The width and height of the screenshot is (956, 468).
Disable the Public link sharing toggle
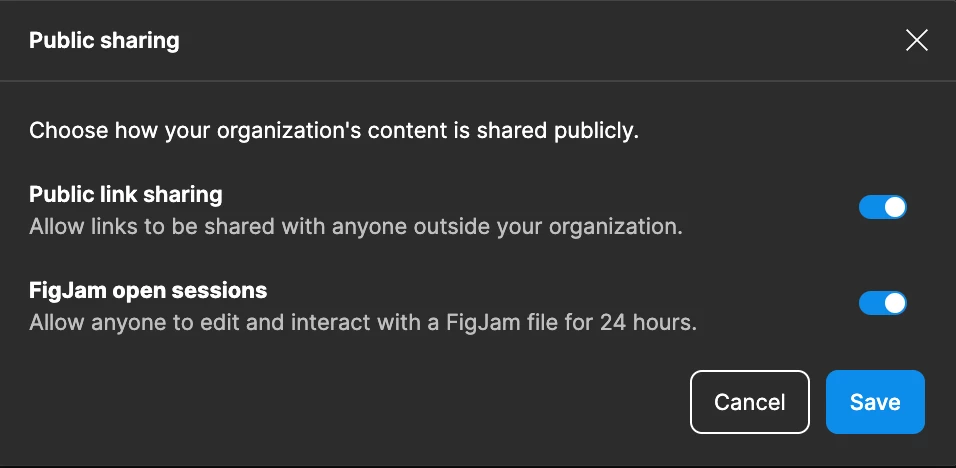[883, 207]
